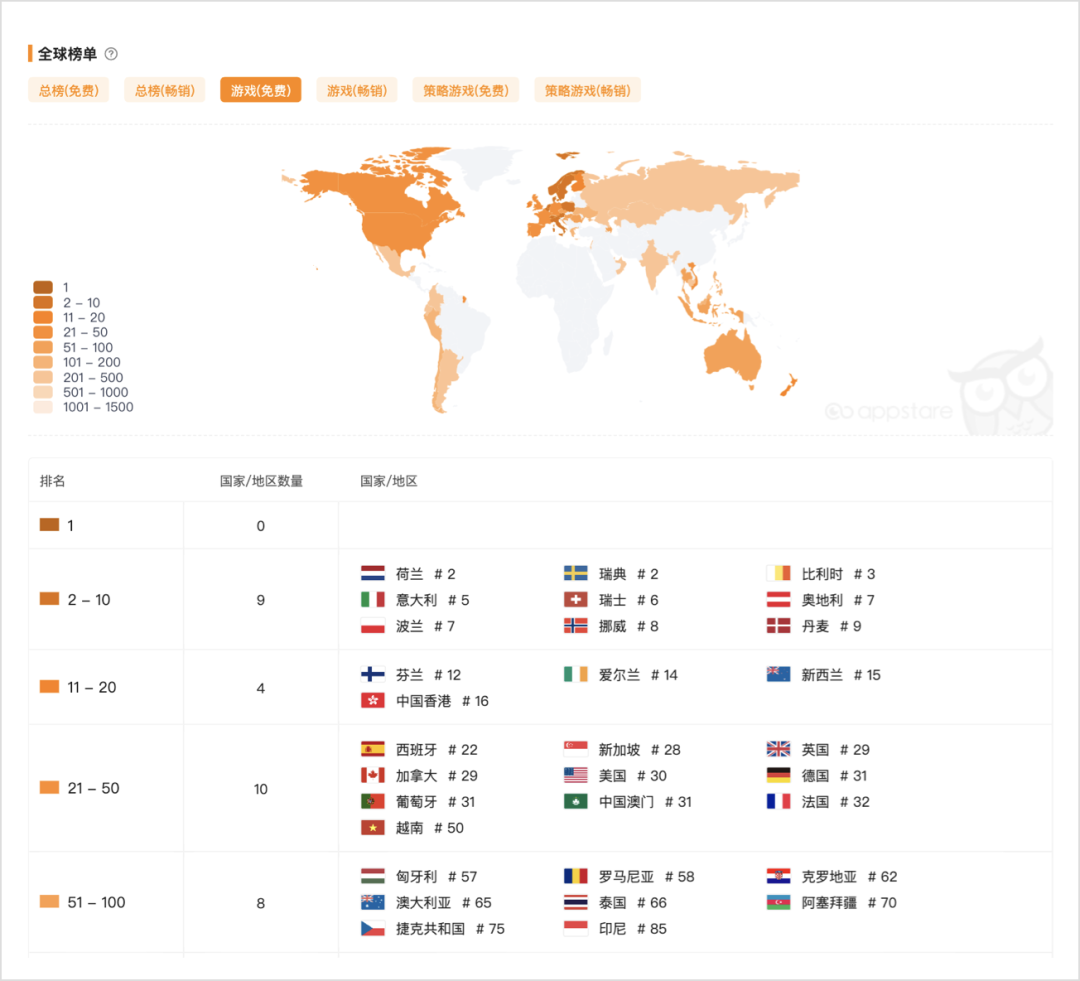Click the 1001 – 1500 legend swatch
This screenshot has height=981, width=1080.
pos(43,407)
